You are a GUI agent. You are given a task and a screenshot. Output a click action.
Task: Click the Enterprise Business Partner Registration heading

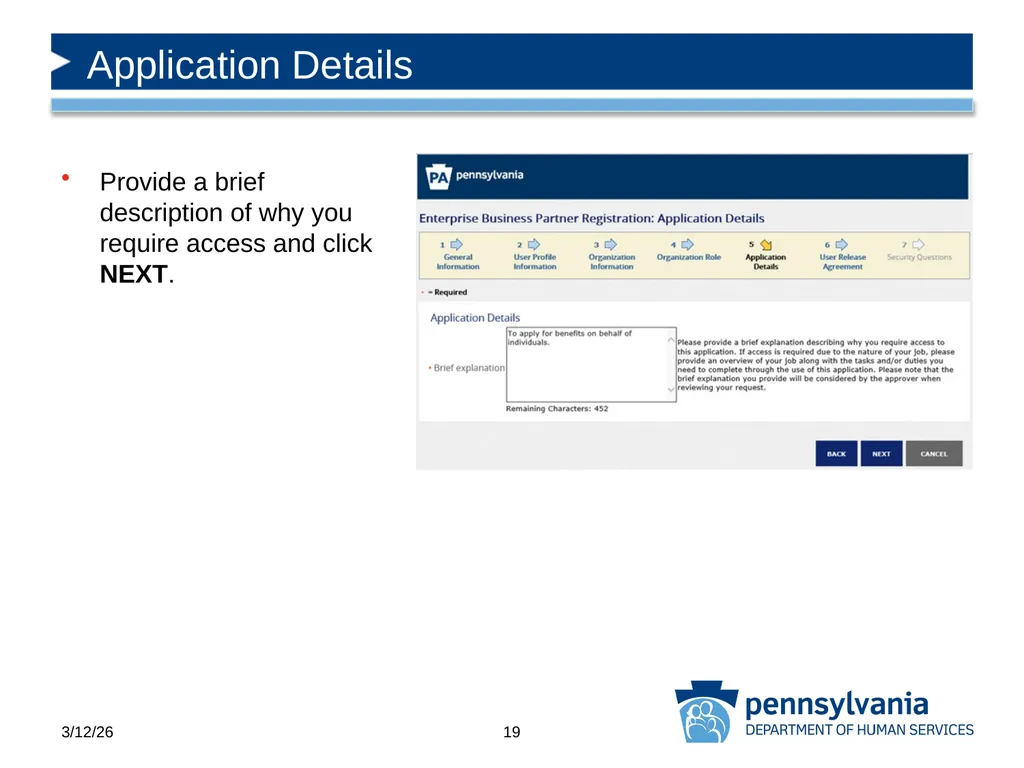point(592,218)
